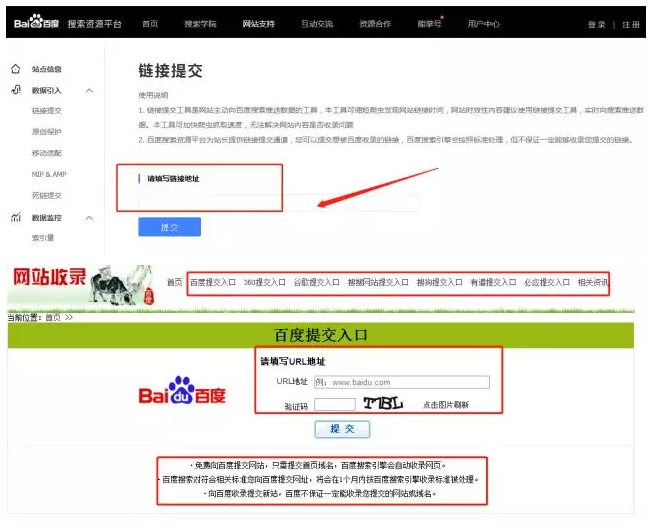Open 用户中心 in top navigation
Image resolution: width=653 pixels, height=526 pixels.
[484, 24]
